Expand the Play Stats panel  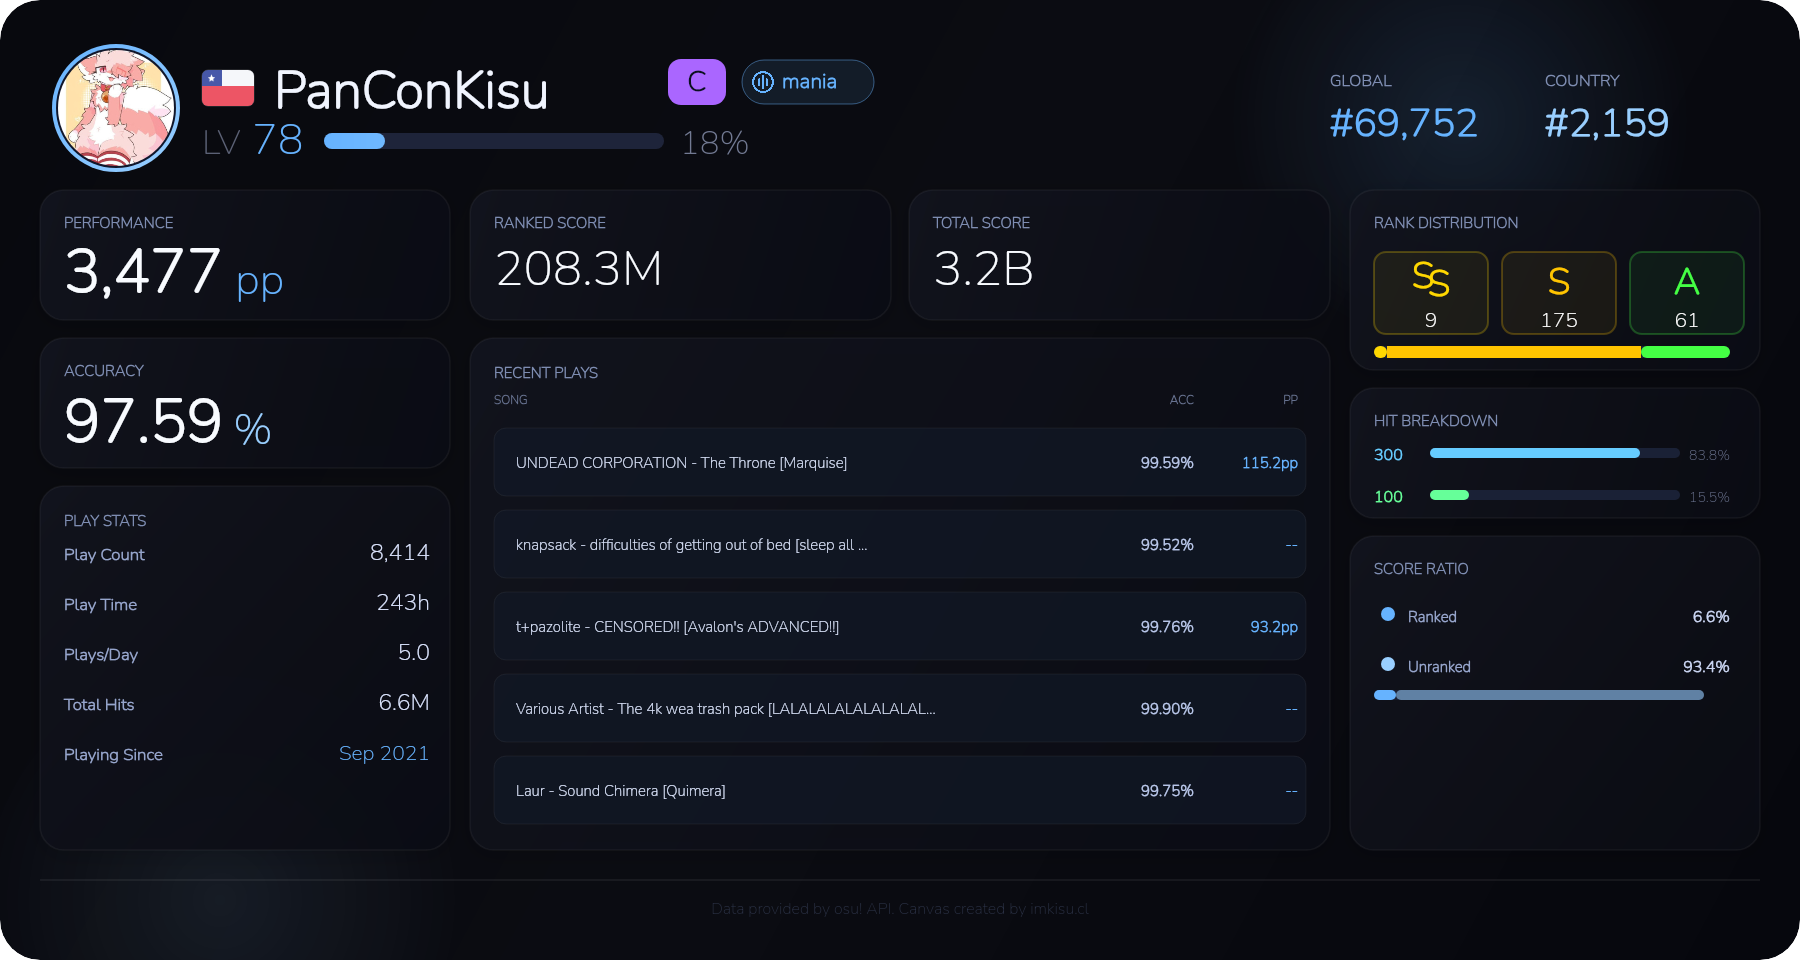click(x=104, y=520)
